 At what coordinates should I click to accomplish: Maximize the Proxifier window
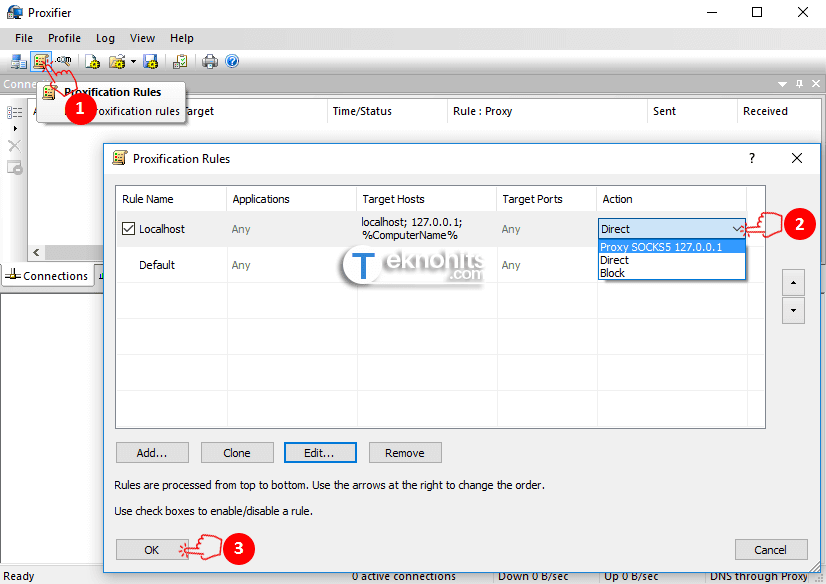[x=757, y=12]
